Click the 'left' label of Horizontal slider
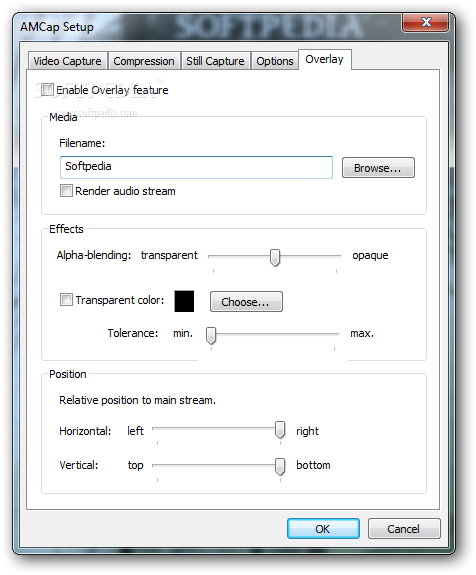Image resolution: width=476 pixels, height=575 pixels. 135,431
